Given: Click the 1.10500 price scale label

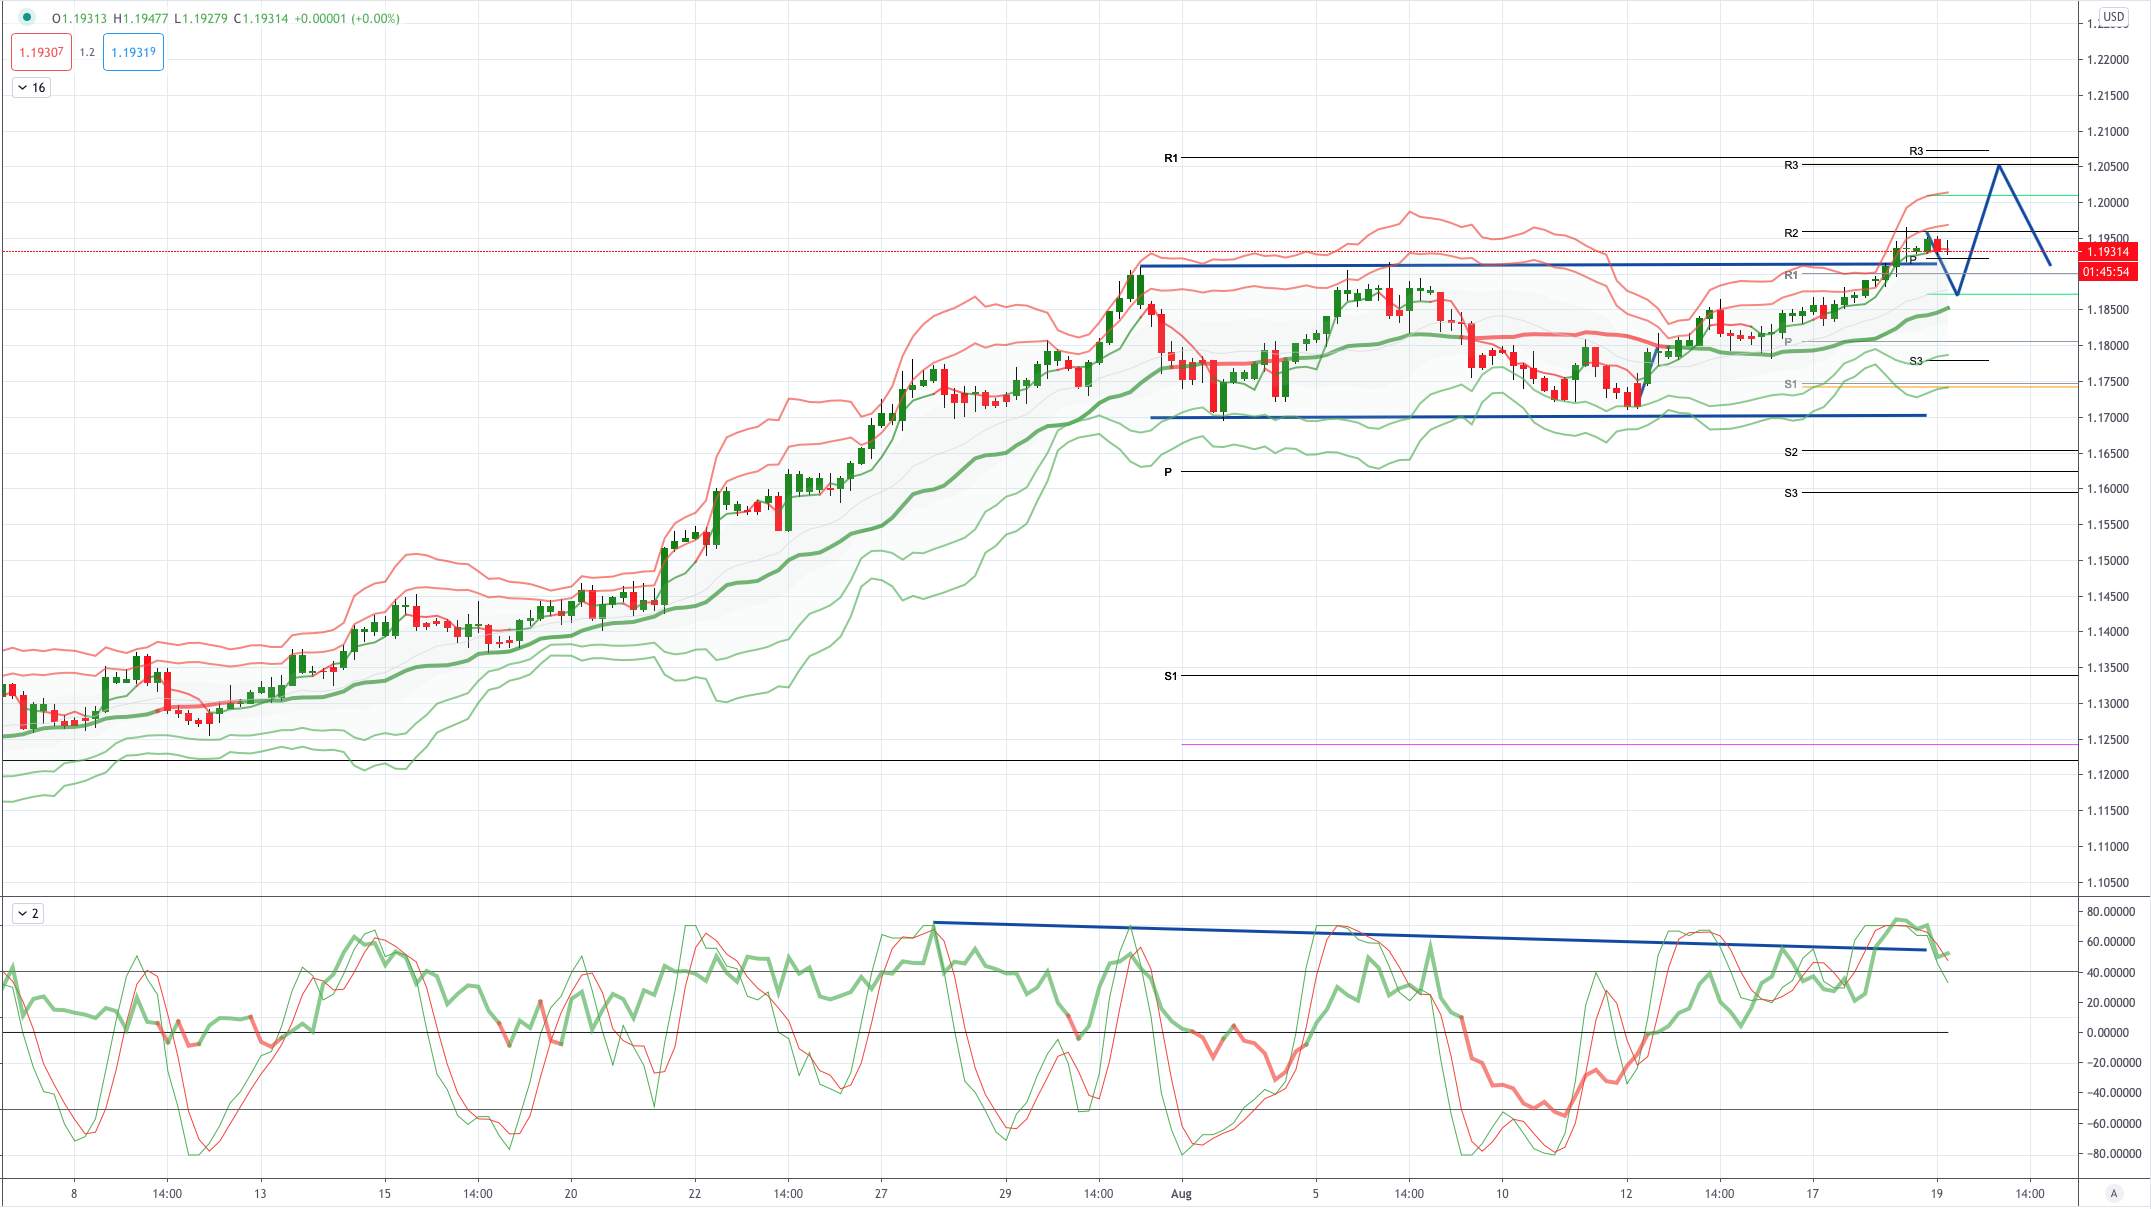Looking at the screenshot, I should pyautogui.click(x=2107, y=882).
